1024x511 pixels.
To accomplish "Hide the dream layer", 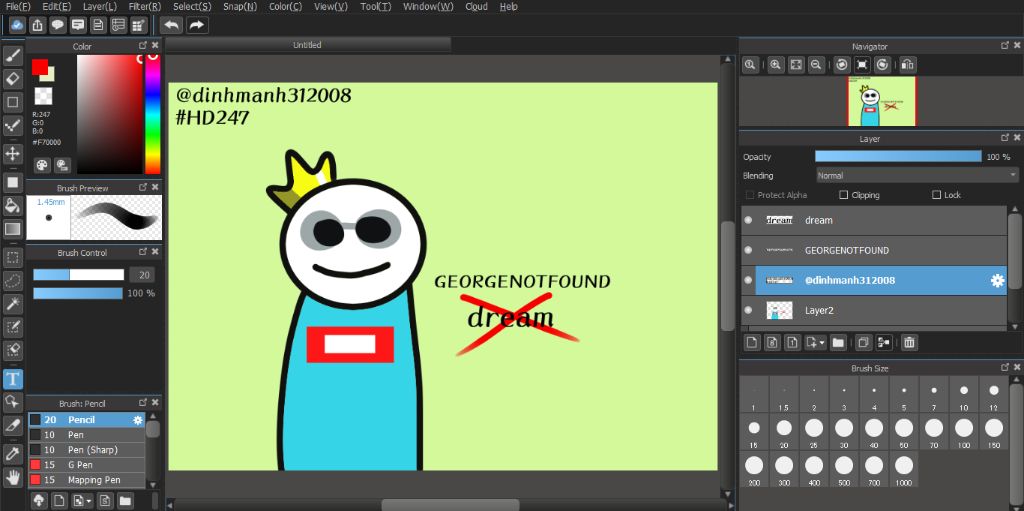I will [748, 220].
